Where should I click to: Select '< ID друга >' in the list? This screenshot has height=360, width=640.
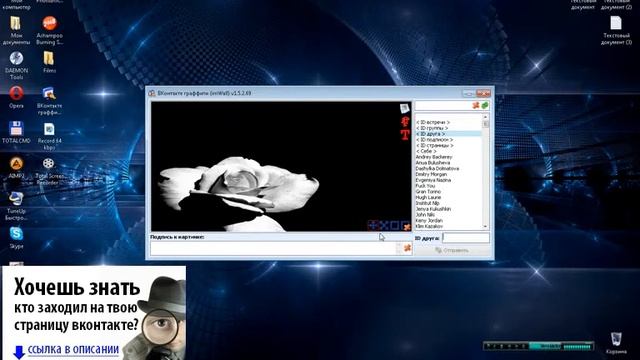tap(430, 134)
